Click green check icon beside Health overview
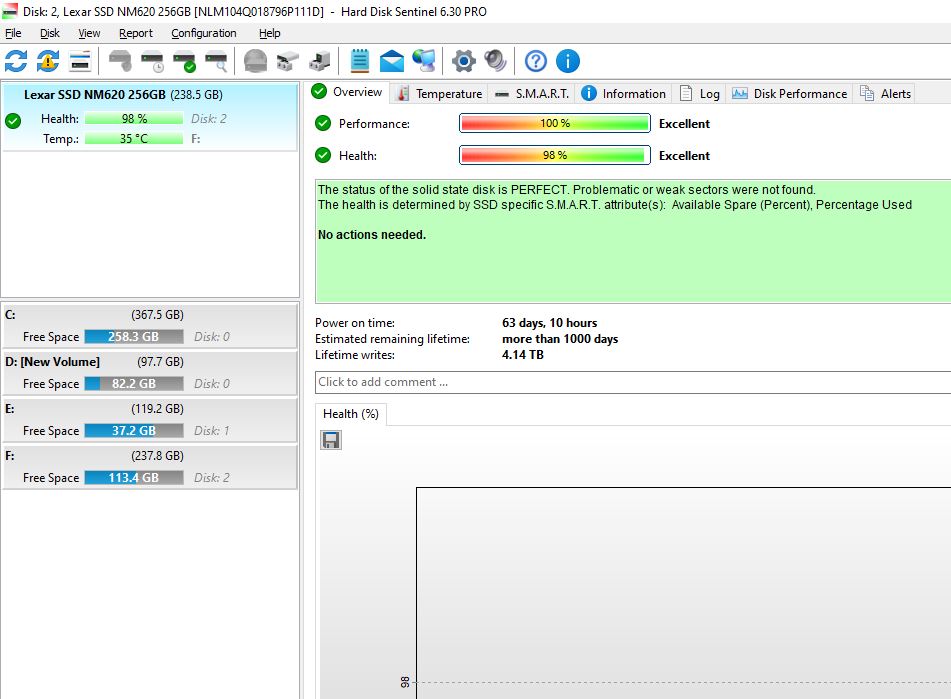The width and height of the screenshot is (951, 699). 323,156
